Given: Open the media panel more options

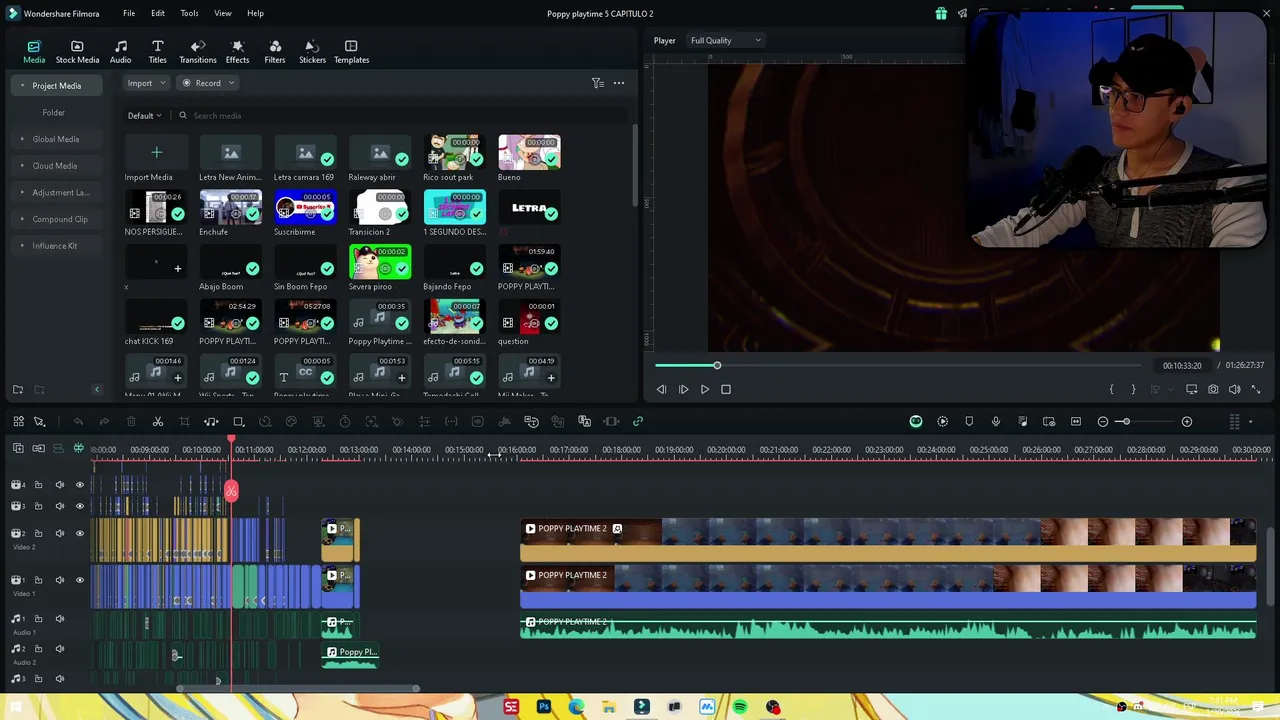Looking at the screenshot, I should coord(619,83).
